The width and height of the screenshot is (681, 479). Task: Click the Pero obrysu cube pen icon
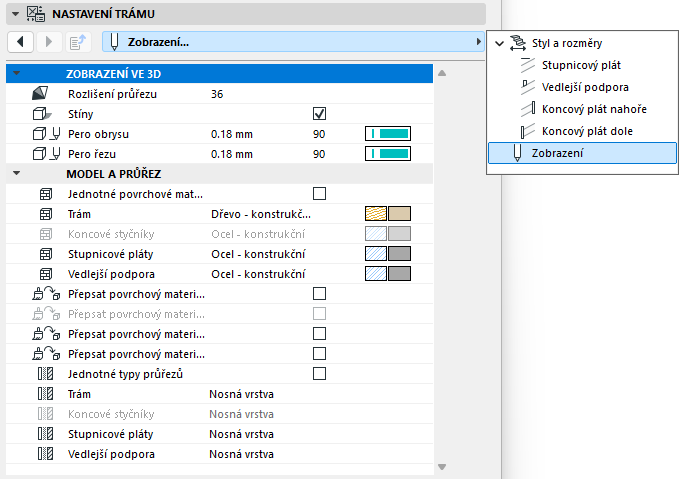pos(46,134)
